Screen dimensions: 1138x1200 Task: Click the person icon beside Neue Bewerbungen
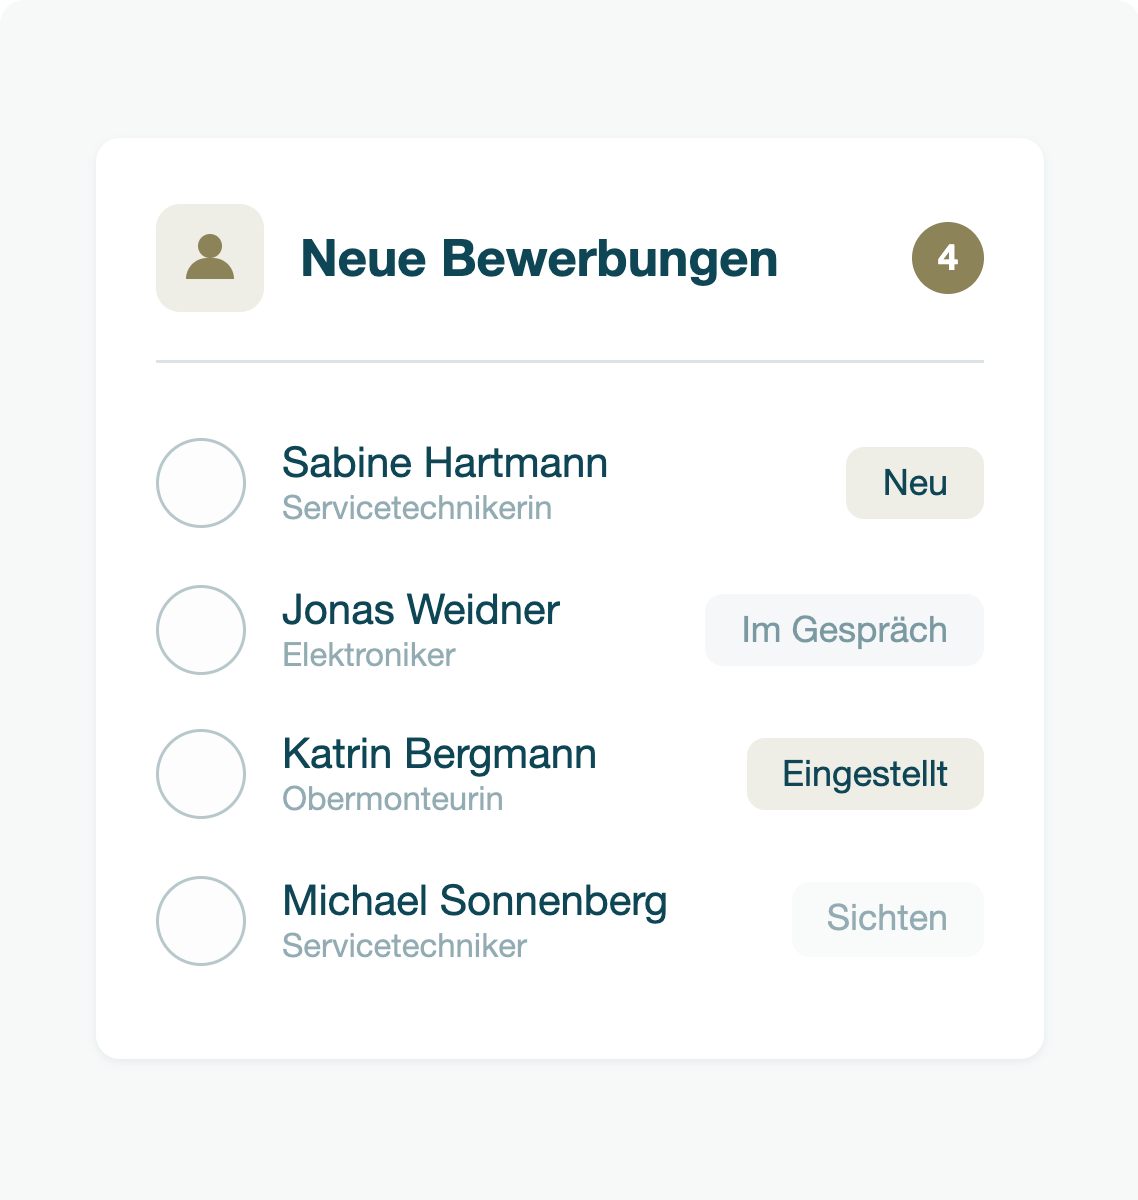click(210, 258)
